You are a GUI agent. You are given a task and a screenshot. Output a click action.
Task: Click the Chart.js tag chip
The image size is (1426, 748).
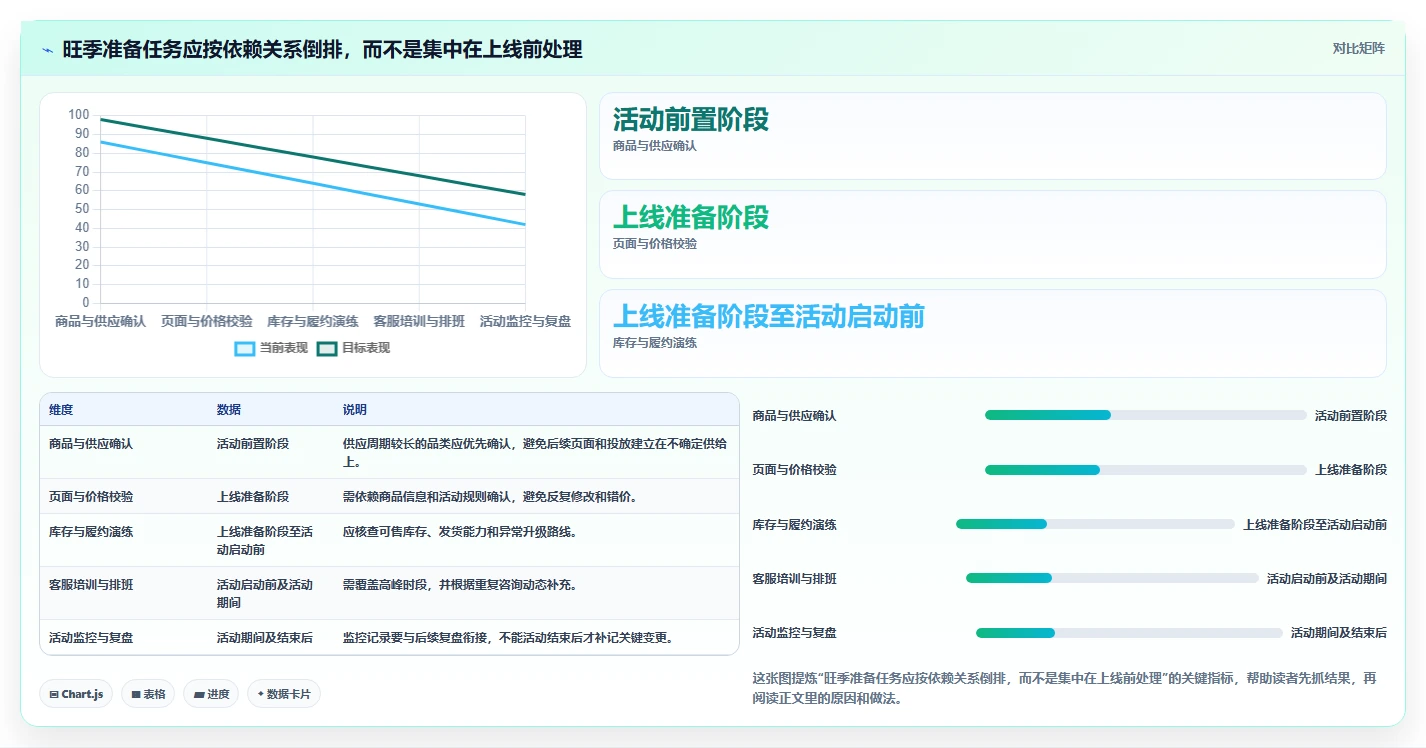pyautogui.click(x=76, y=694)
